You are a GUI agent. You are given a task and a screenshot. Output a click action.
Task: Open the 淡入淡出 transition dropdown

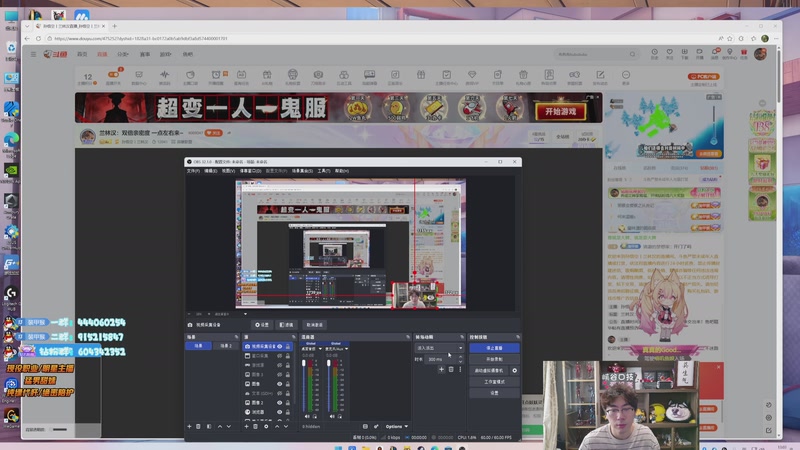[439, 348]
